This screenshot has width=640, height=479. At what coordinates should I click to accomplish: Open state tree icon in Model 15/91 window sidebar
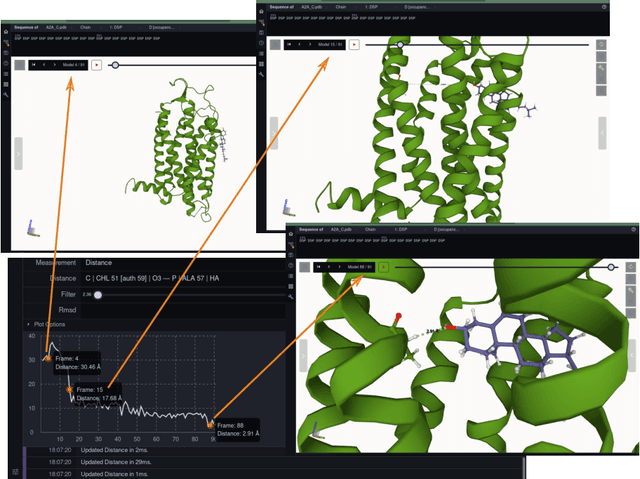[261, 22]
